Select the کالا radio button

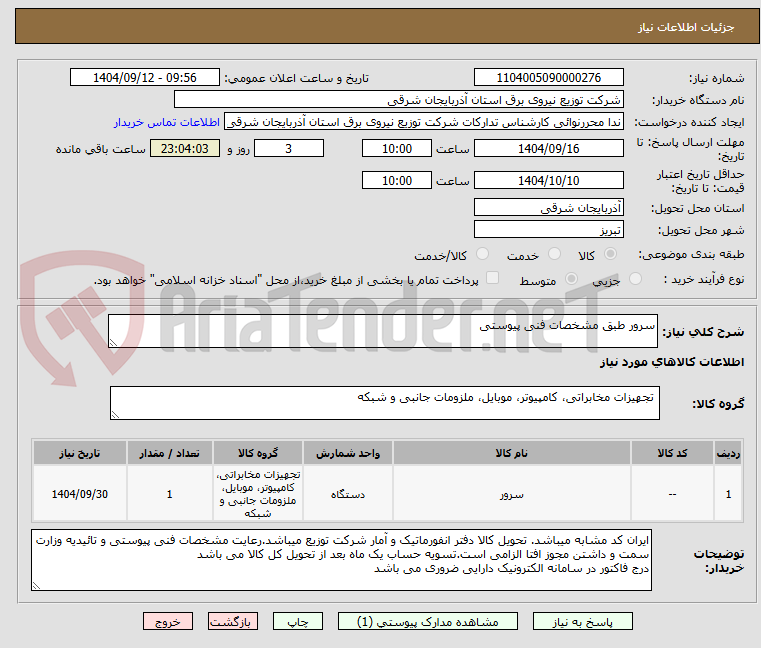pos(610,254)
